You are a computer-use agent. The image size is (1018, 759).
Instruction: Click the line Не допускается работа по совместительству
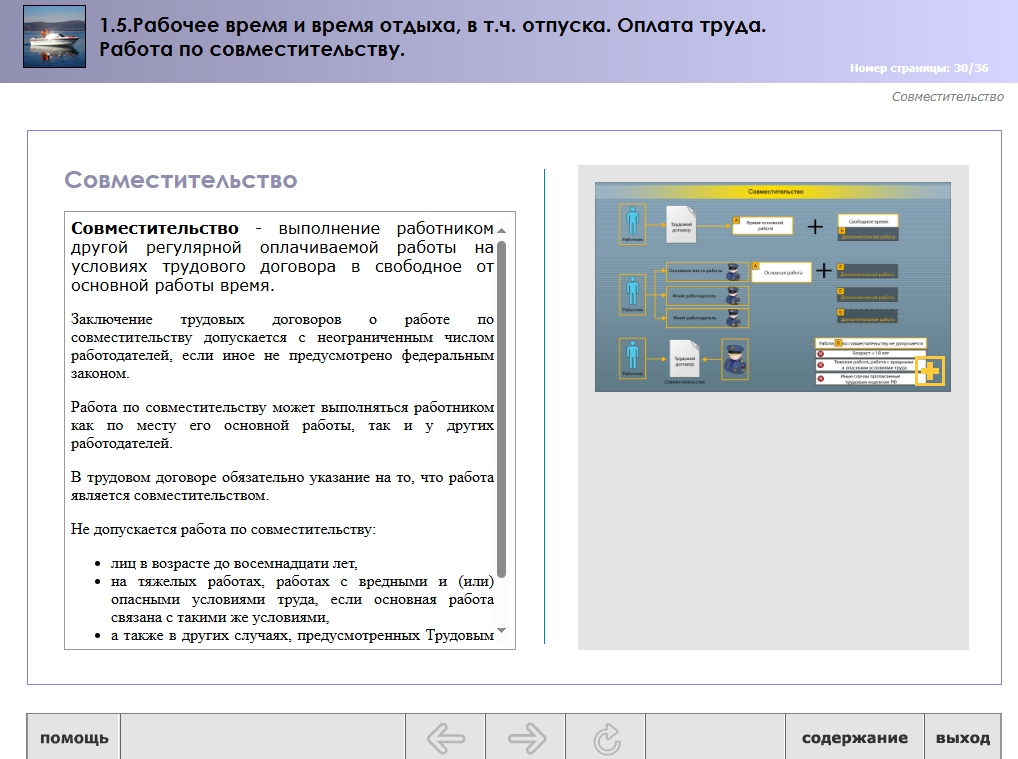(x=223, y=529)
